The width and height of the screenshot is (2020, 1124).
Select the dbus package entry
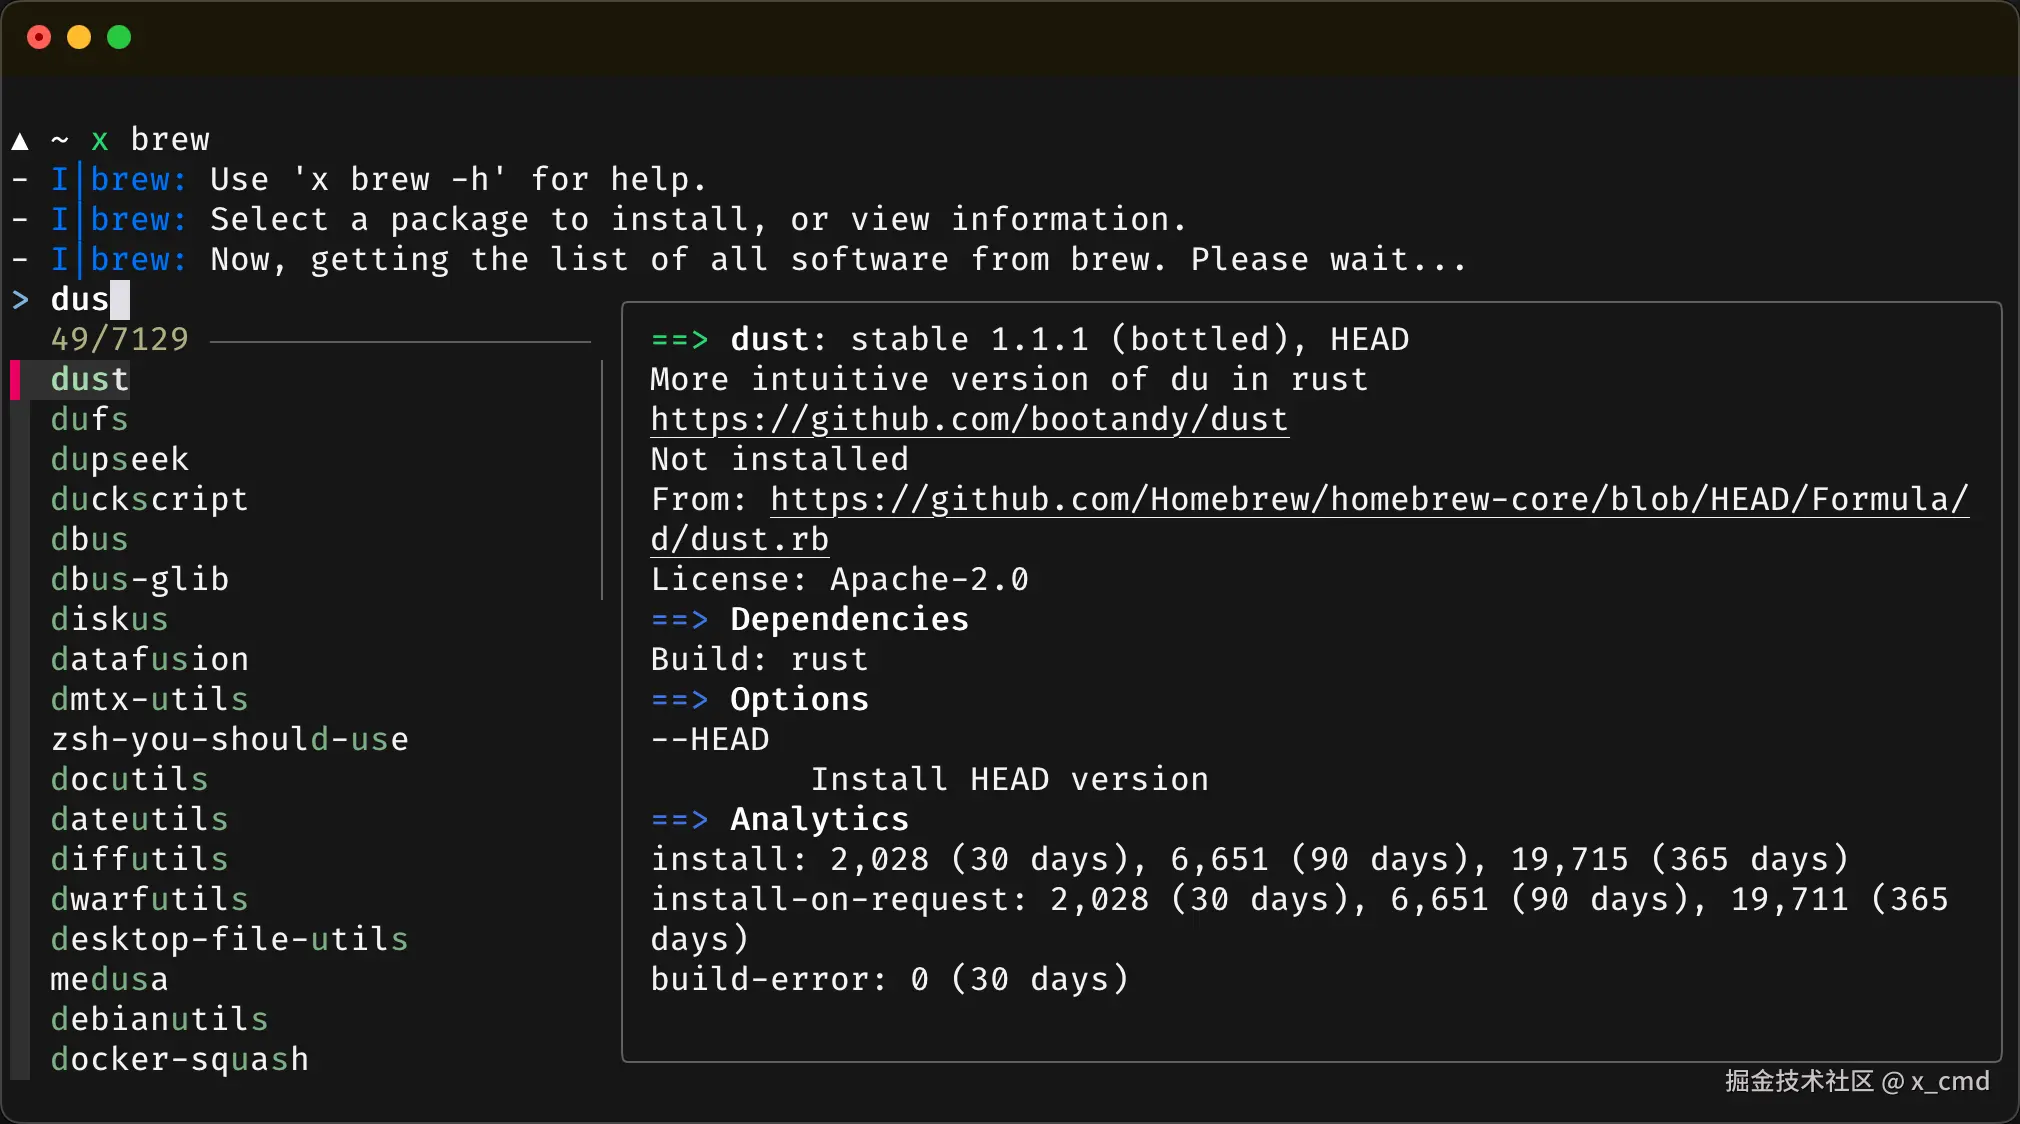pos(90,540)
